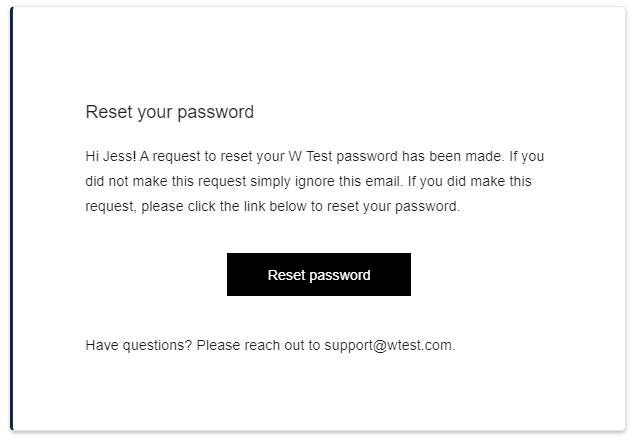This screenshot has height=447, width=644.
Task: Click the "Have questions?" text
Action: (x=139, y=346)
